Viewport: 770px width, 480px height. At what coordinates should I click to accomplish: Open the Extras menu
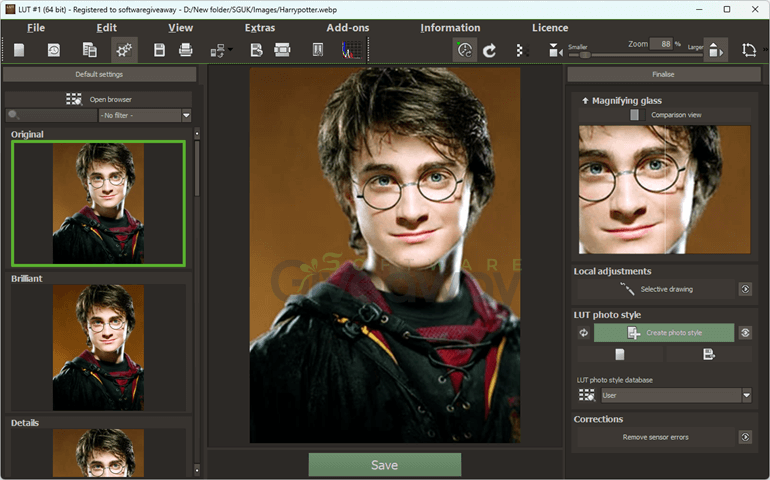click(260, 28)
